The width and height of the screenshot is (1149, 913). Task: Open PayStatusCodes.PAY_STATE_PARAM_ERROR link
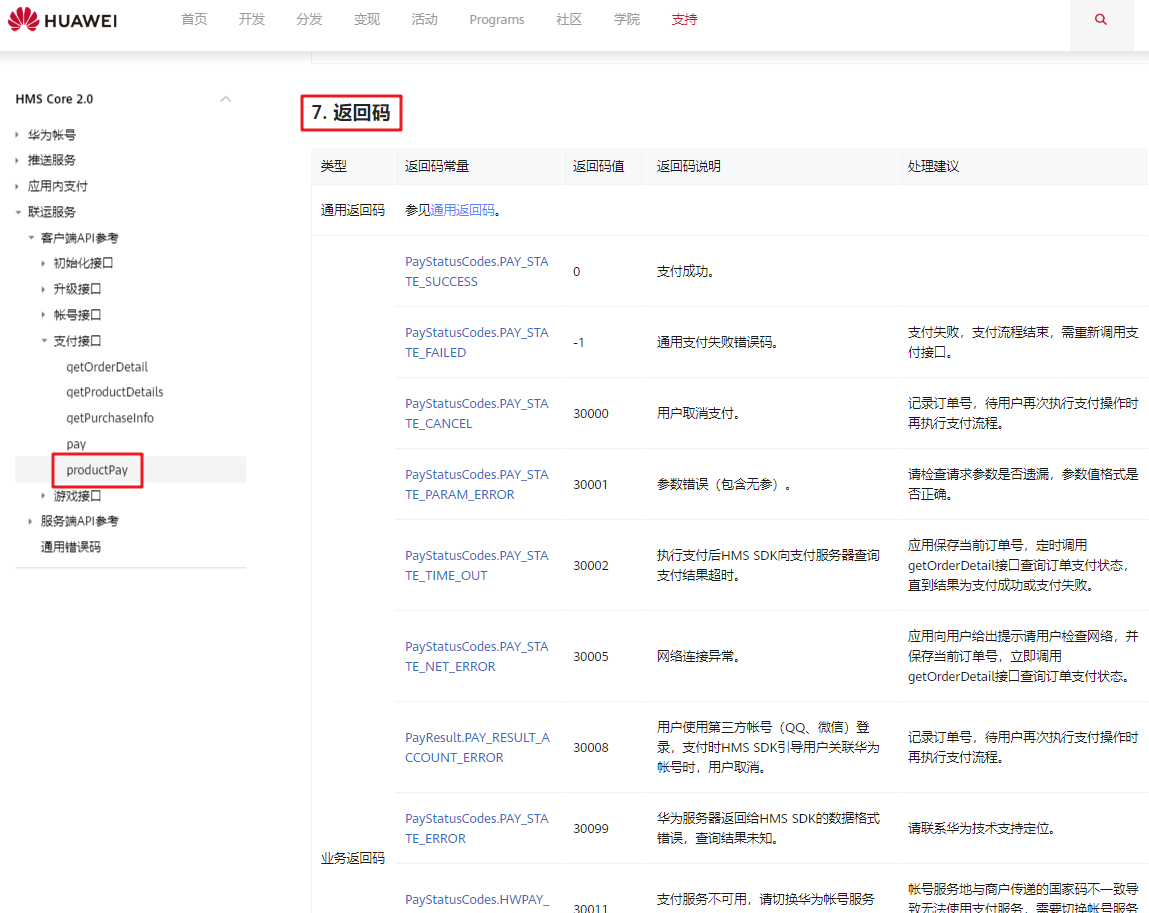476,485
